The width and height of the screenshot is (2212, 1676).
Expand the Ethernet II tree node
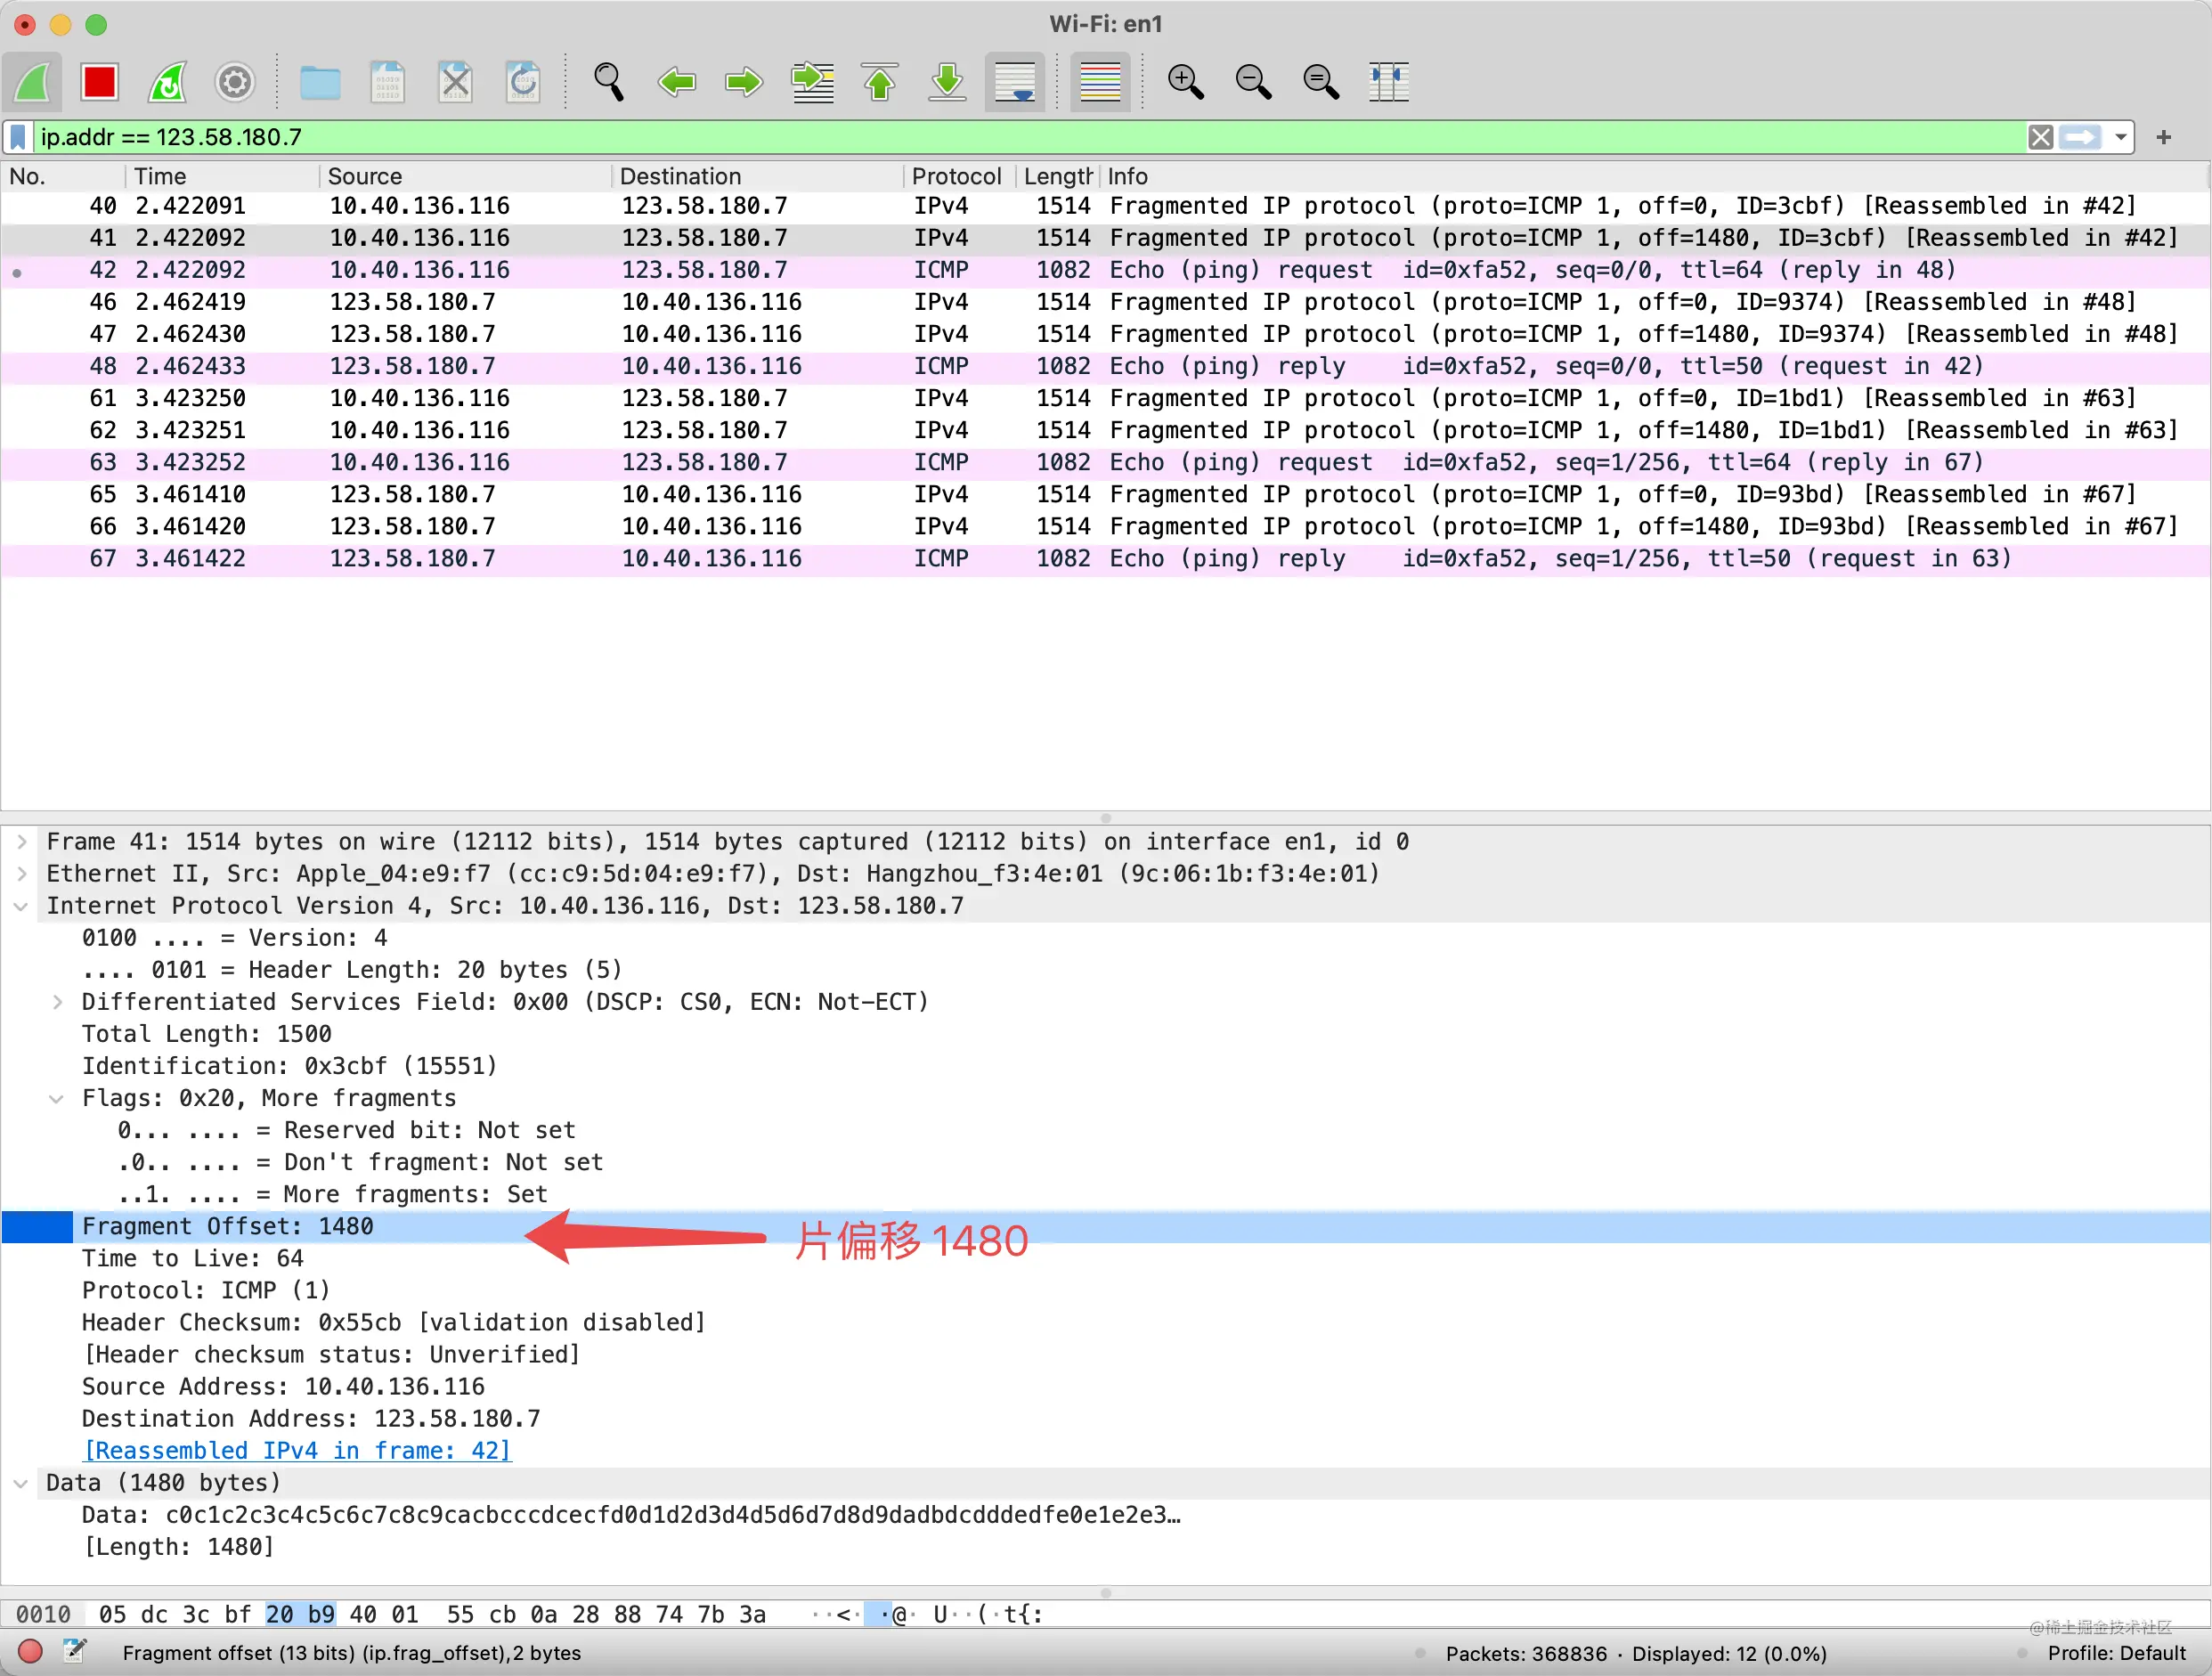pyautogui.click(x=21, y=874)
